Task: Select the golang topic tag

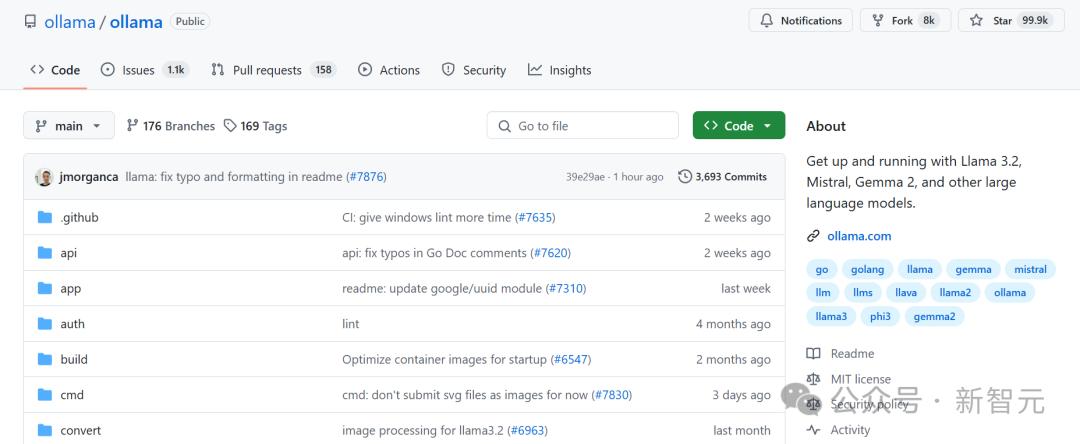Action: 867,269
